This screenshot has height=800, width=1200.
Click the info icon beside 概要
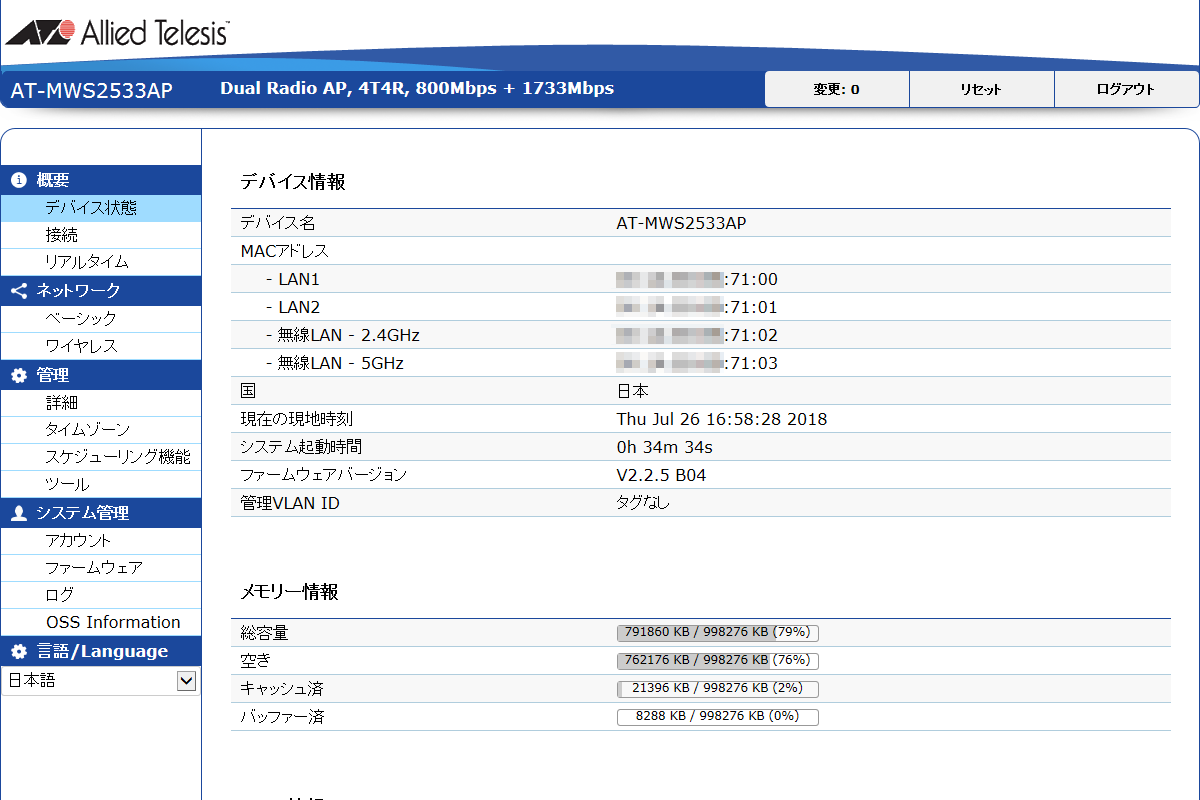click(x=18, y=180)
